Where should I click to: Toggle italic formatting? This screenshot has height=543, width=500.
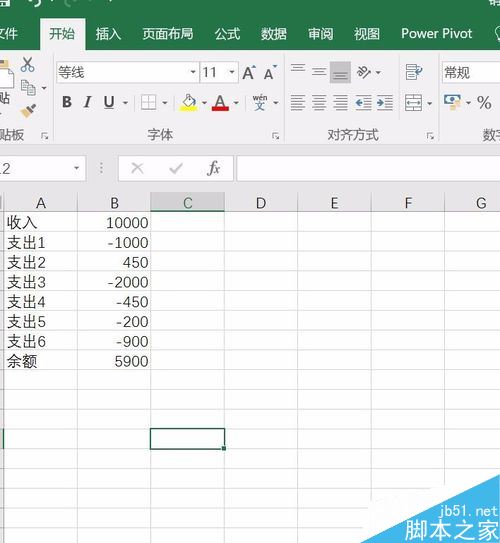pyautogui.click(x=88, y=103)
